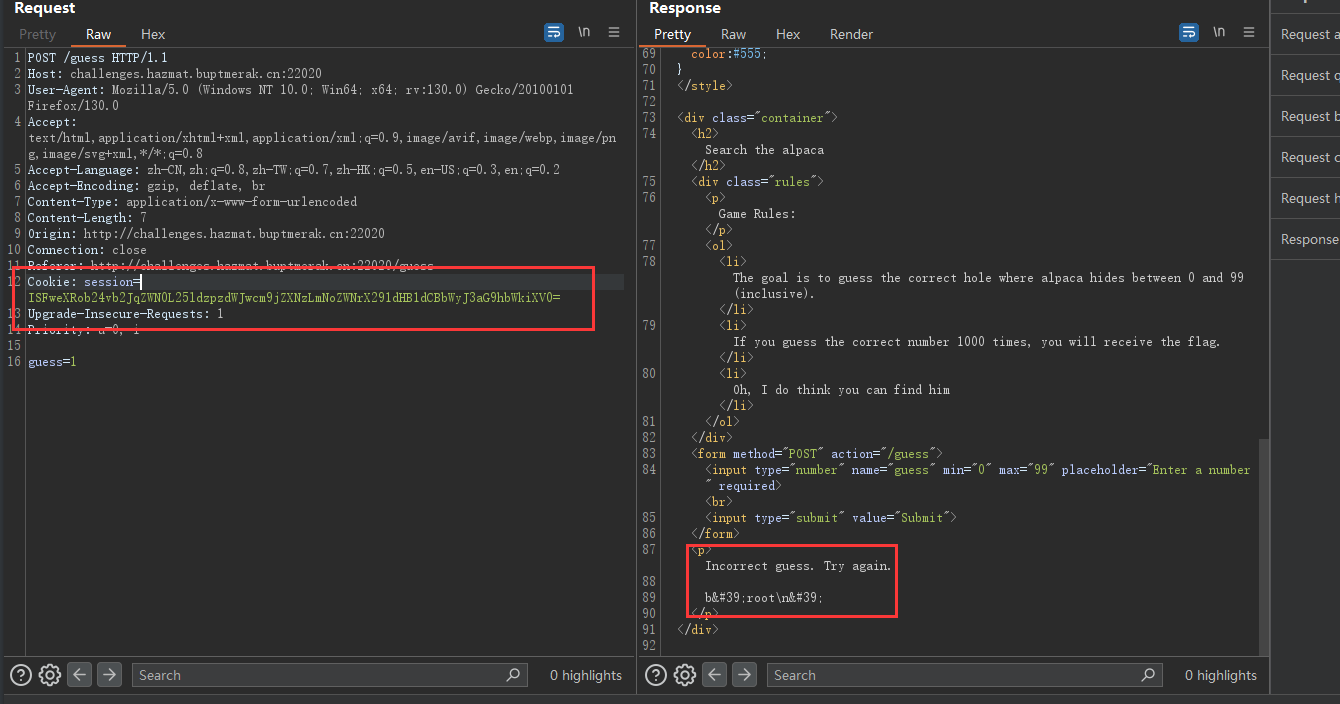
Task: Go to previous match arrow in Request search
Action: [x=80, y=675]
